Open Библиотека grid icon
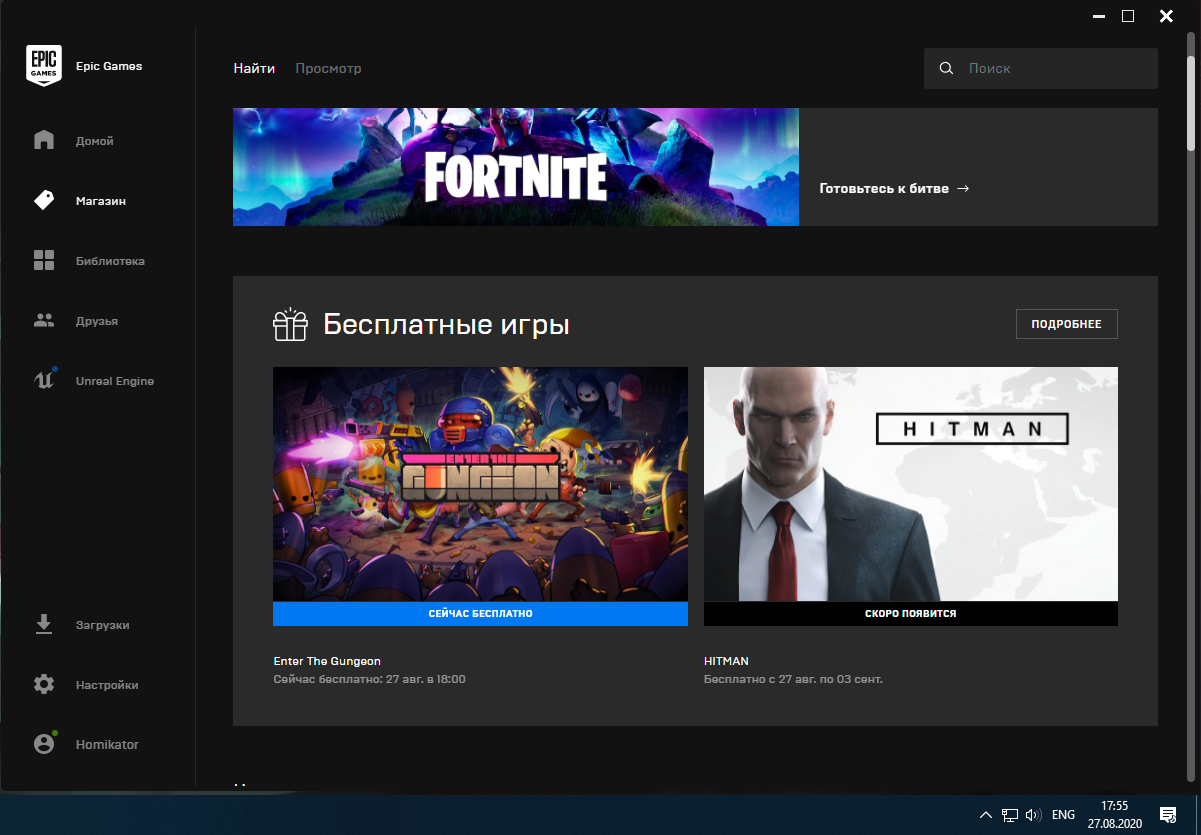1201x835 pixels. pos(44,261)
